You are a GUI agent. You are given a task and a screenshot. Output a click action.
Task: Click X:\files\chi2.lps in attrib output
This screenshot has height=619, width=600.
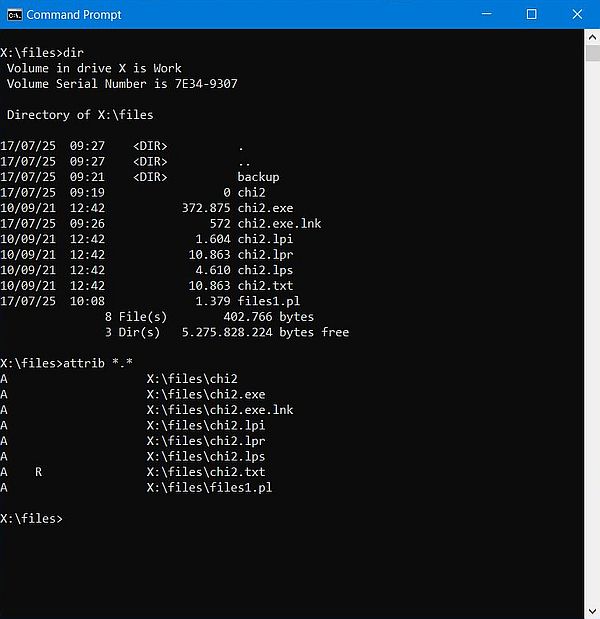click(x=206, y=456)
